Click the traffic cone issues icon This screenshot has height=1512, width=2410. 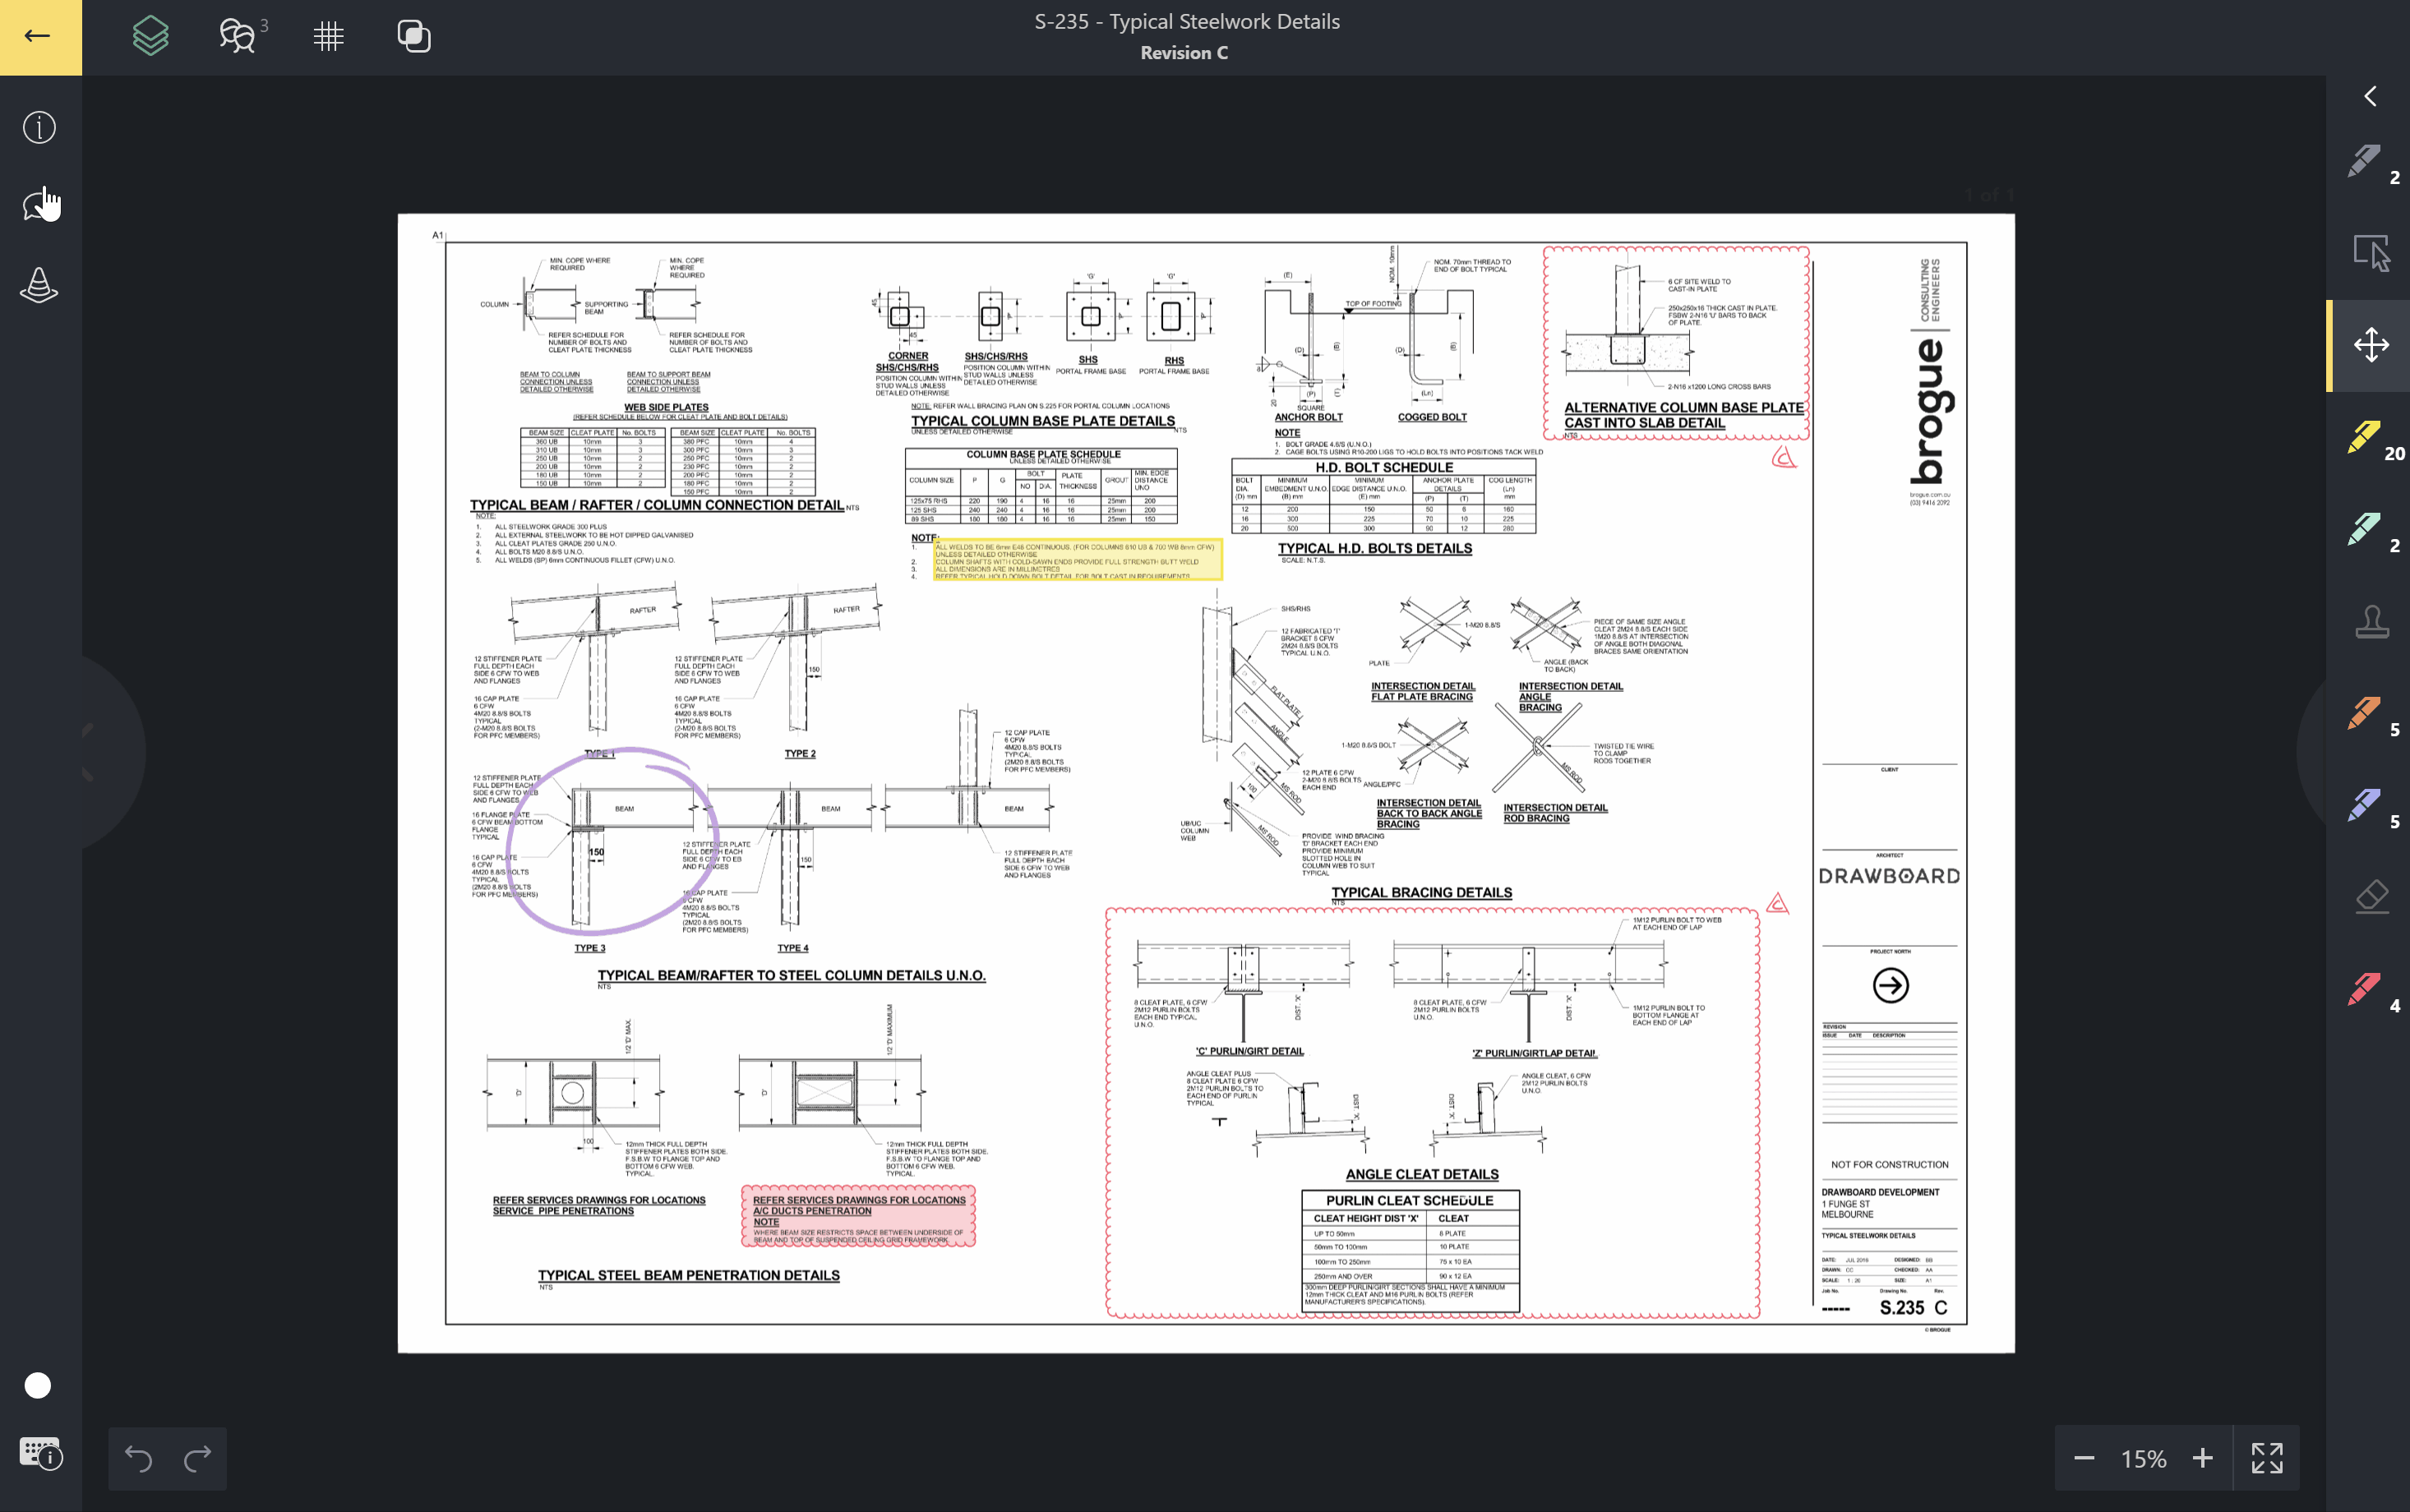(x=39, y=286)
